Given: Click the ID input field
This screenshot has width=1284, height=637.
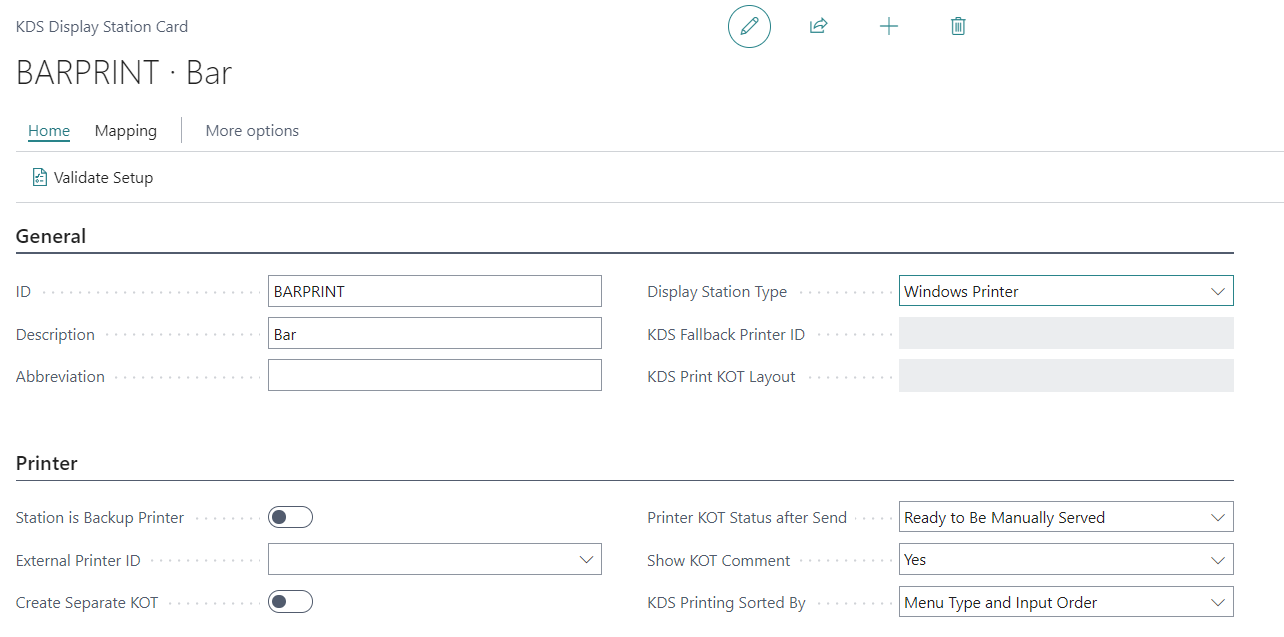Looking at the screenshot, I should click(x=435, y=291).
